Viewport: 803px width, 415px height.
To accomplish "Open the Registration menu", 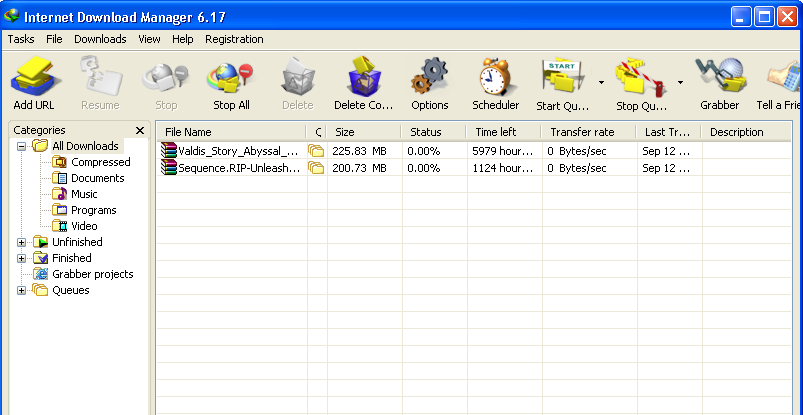I will coord(234,39).
